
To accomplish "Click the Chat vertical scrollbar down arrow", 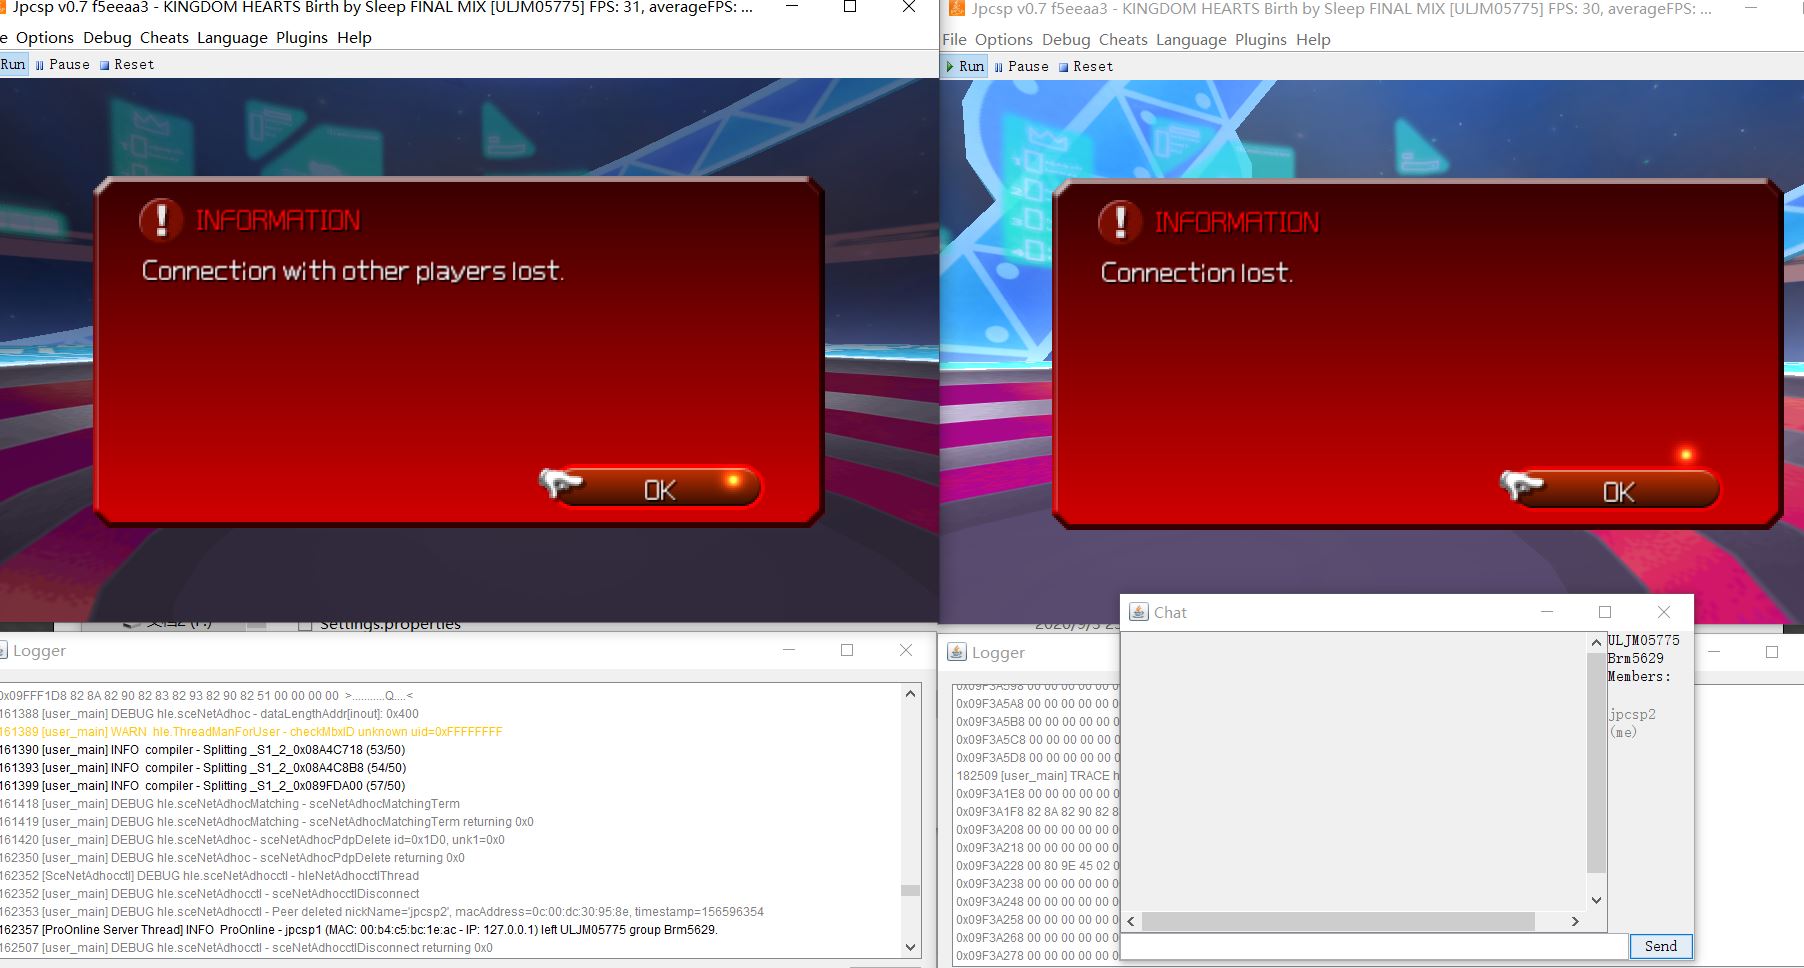I will coord(1596,900).
